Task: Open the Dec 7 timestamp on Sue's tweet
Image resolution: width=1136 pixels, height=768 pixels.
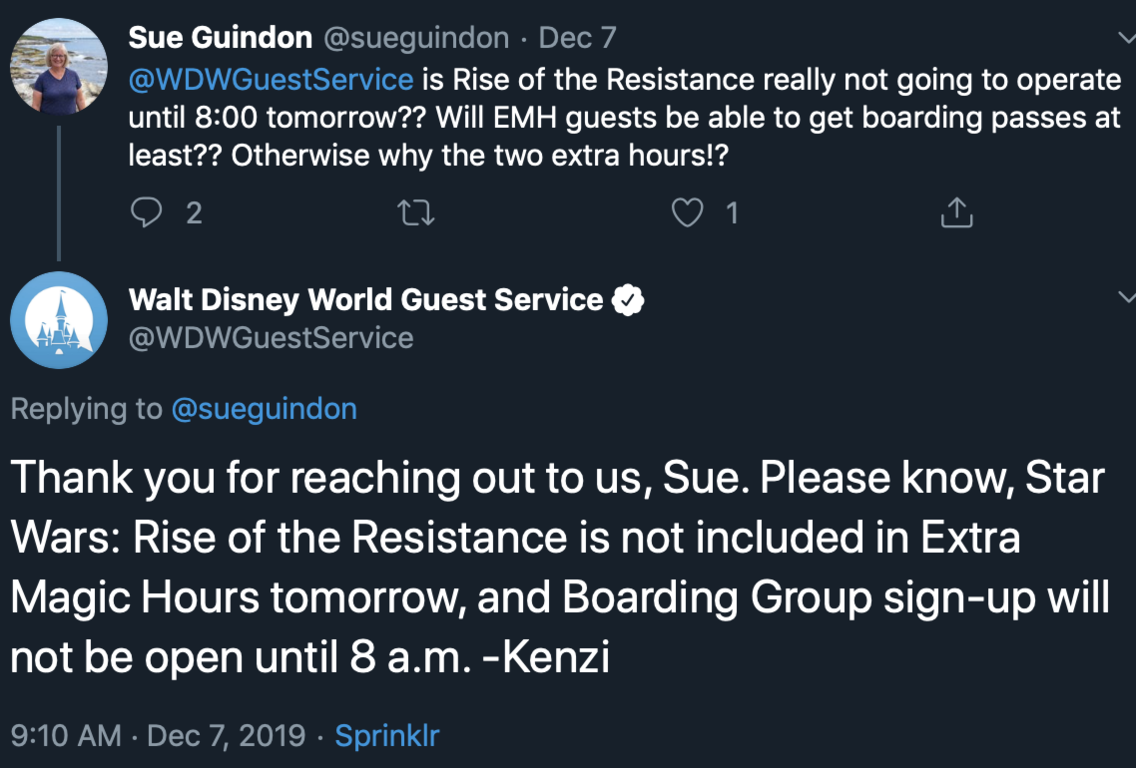Action: coord(578,38)
